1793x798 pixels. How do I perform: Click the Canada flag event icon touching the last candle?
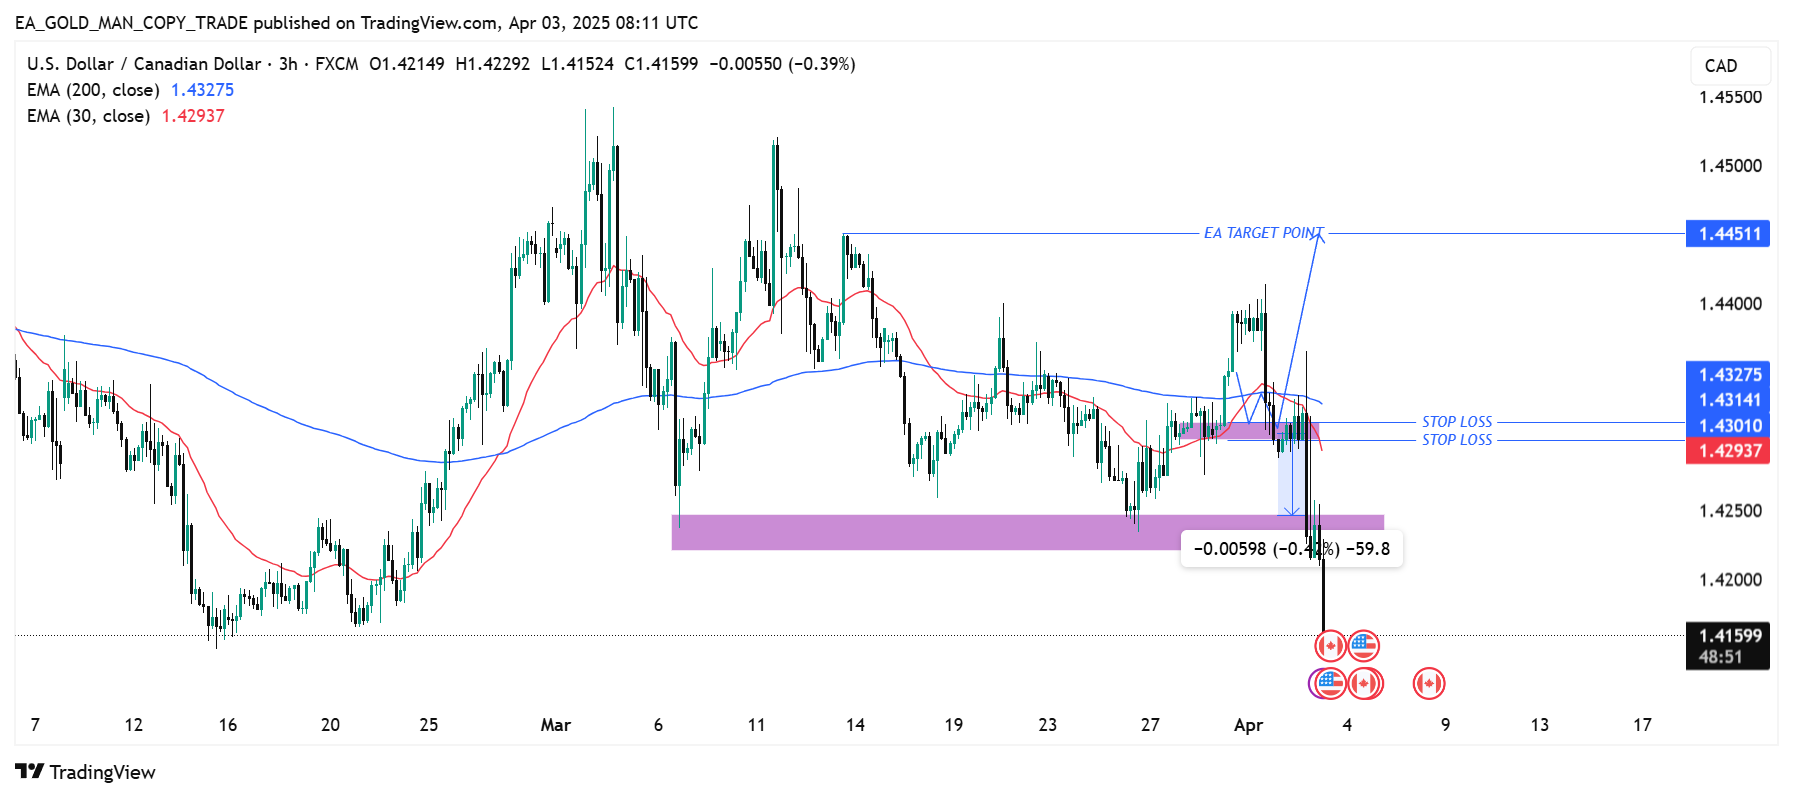(1330, 646)
